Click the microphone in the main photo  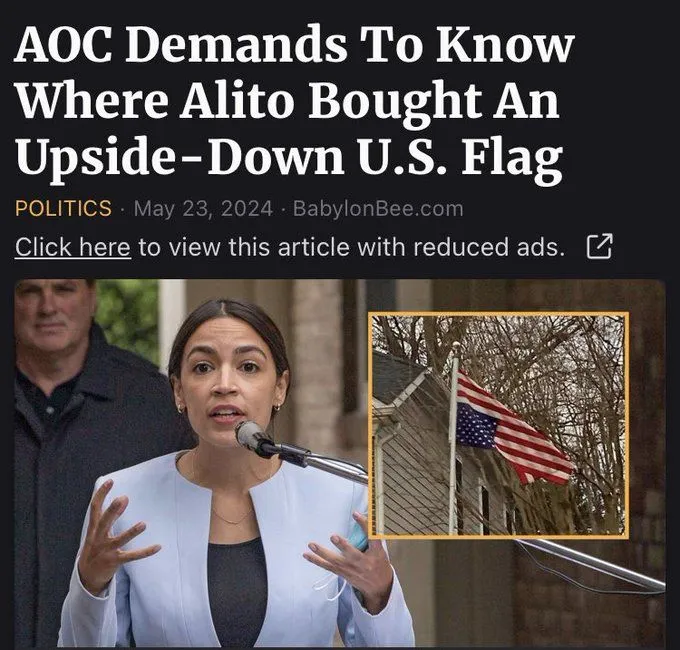254,437
